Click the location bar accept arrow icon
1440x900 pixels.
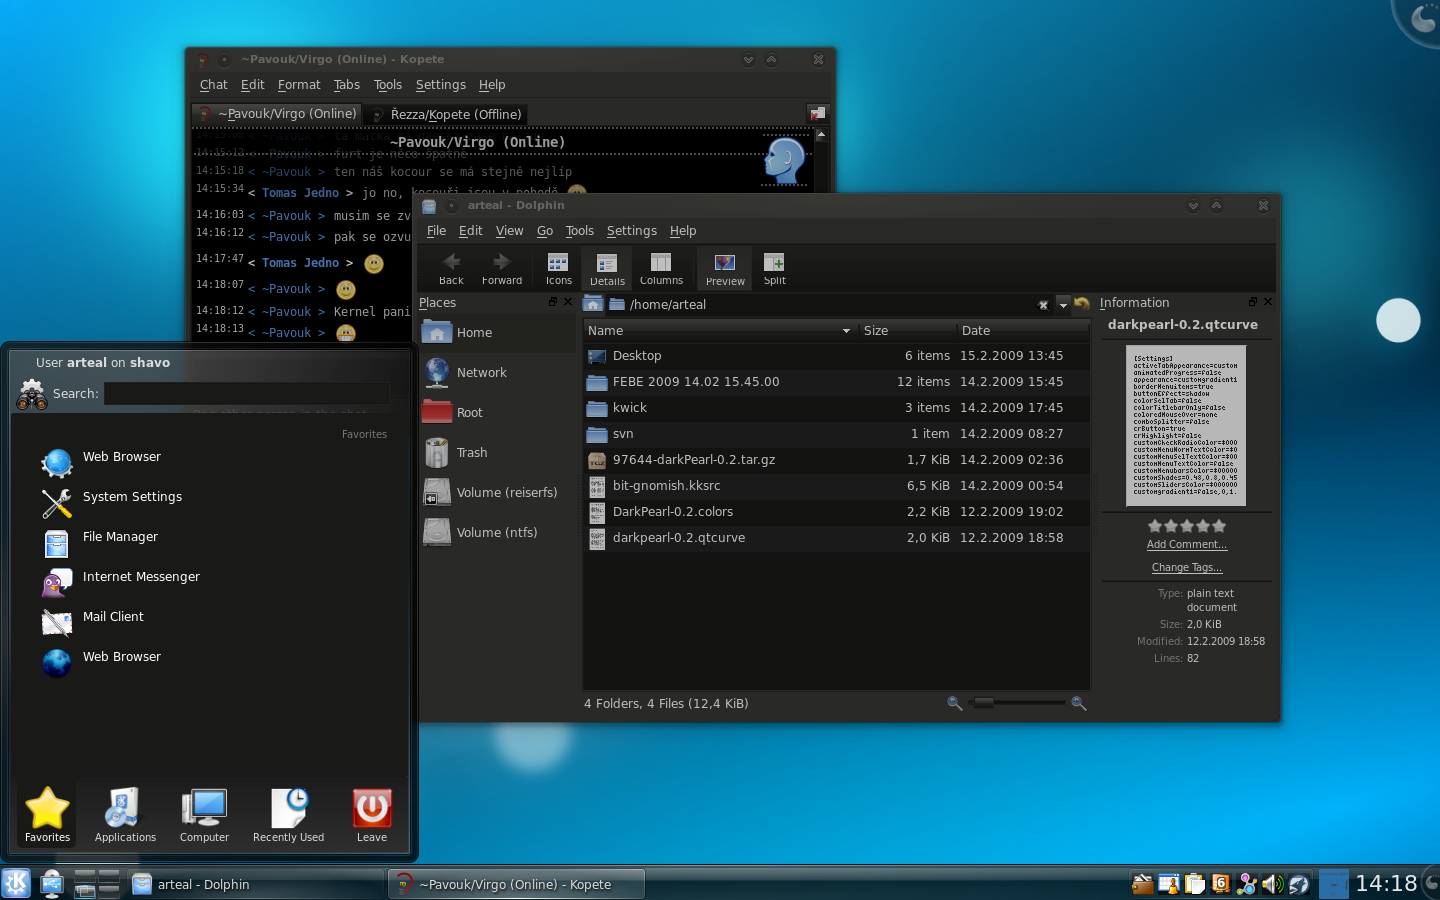(x=1081, y=304)
